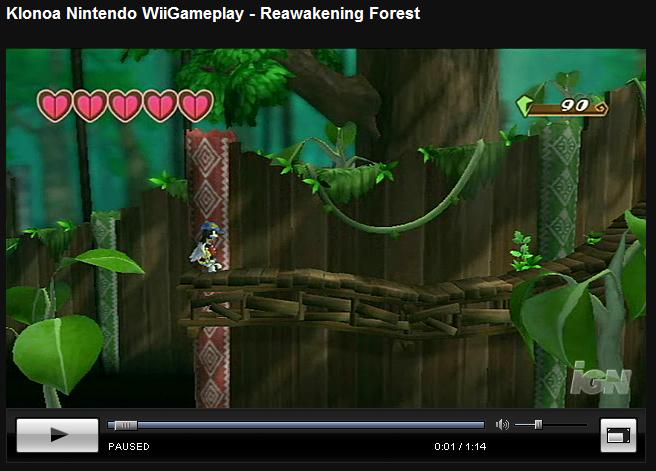656x471 pixels.
Task: Enter fullscreen with the bottom-right button
Action: [x=618, y=435]
